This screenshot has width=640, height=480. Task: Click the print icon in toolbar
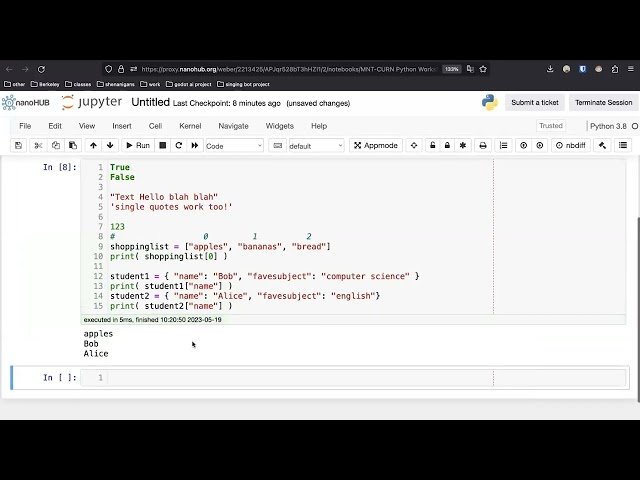483,145
